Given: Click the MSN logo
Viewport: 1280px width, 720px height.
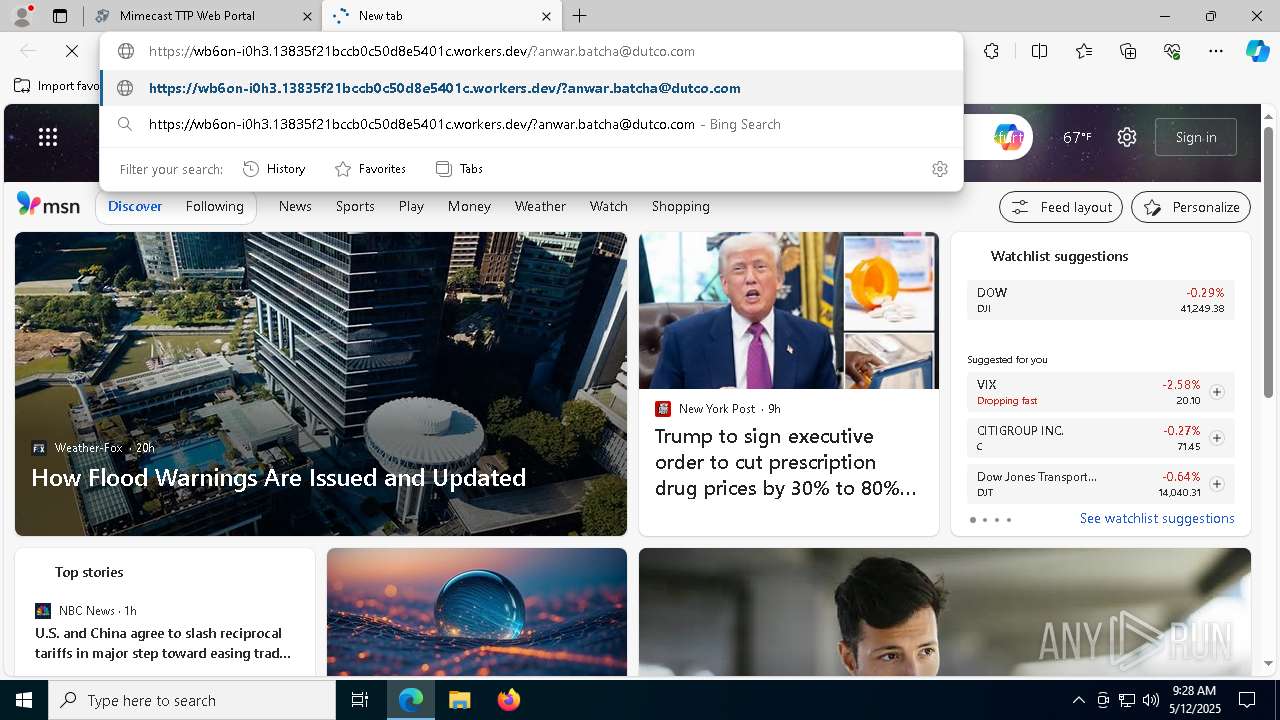Looking at the screenshot, I should (48, 205).
